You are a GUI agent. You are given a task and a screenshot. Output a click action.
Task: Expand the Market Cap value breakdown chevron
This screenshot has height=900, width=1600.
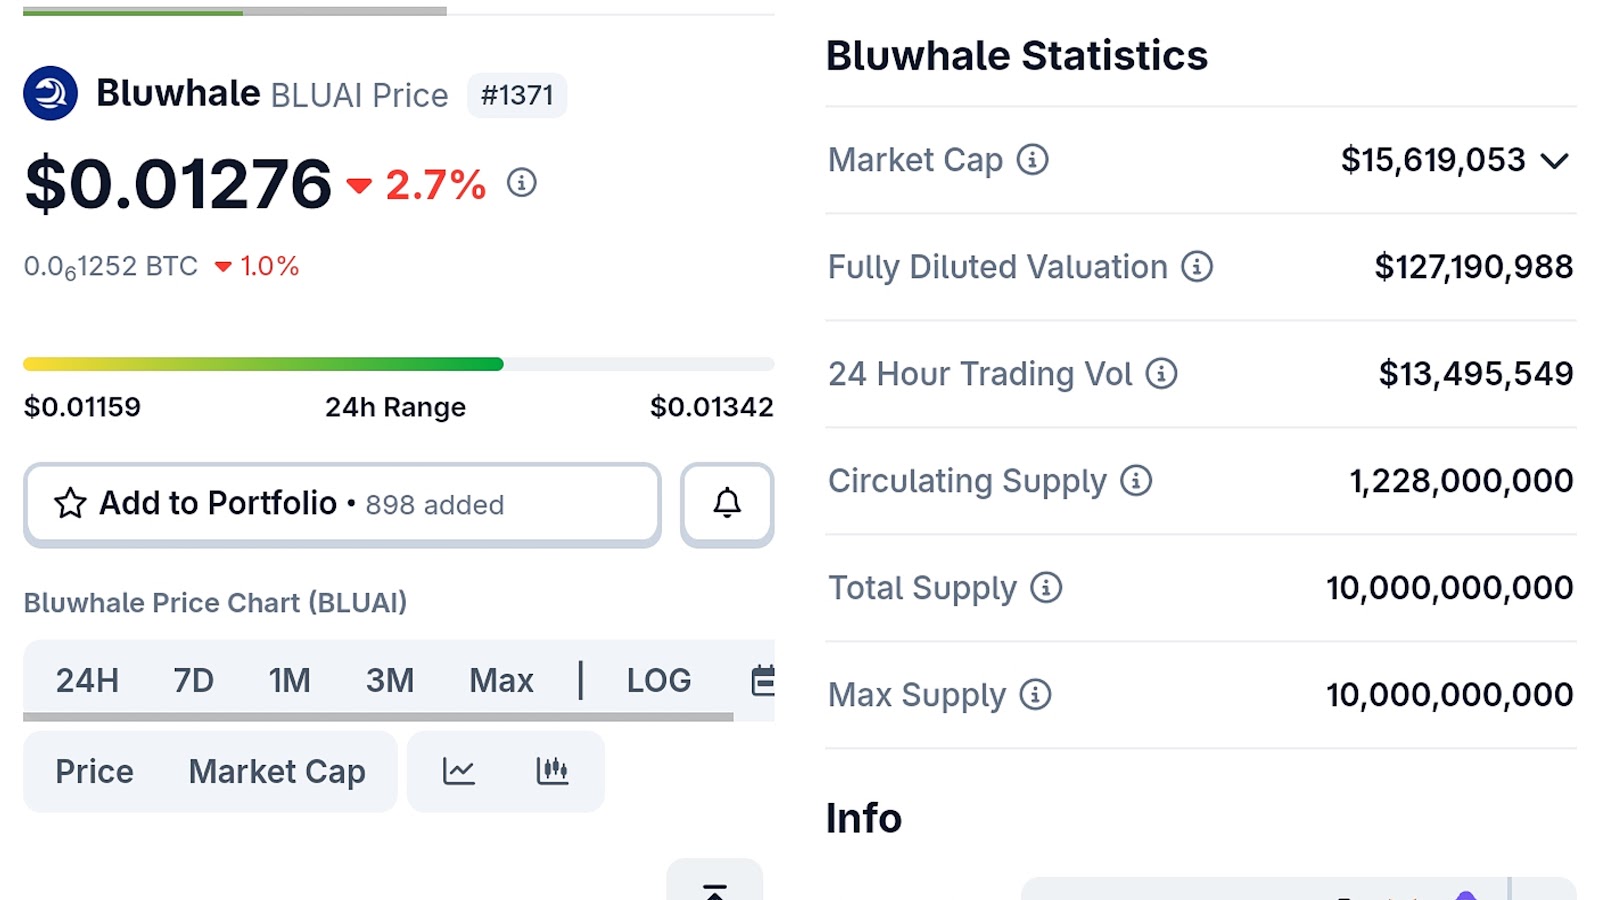click(1556, 159)
